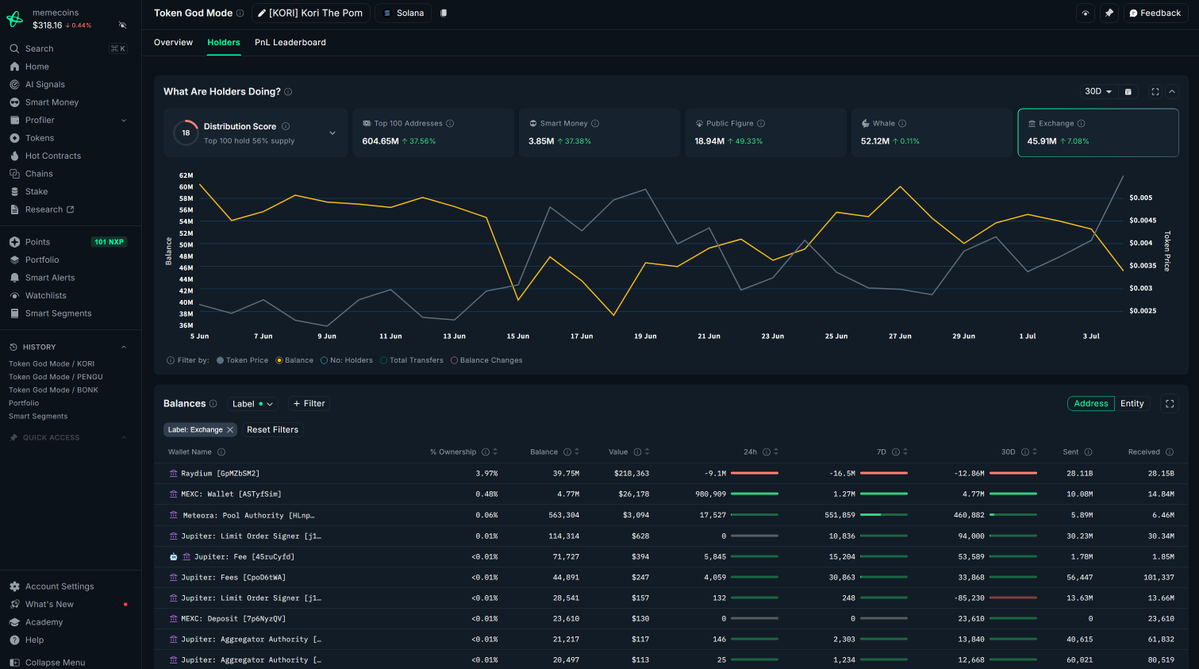Copy token address icon next to Solana

444,13
